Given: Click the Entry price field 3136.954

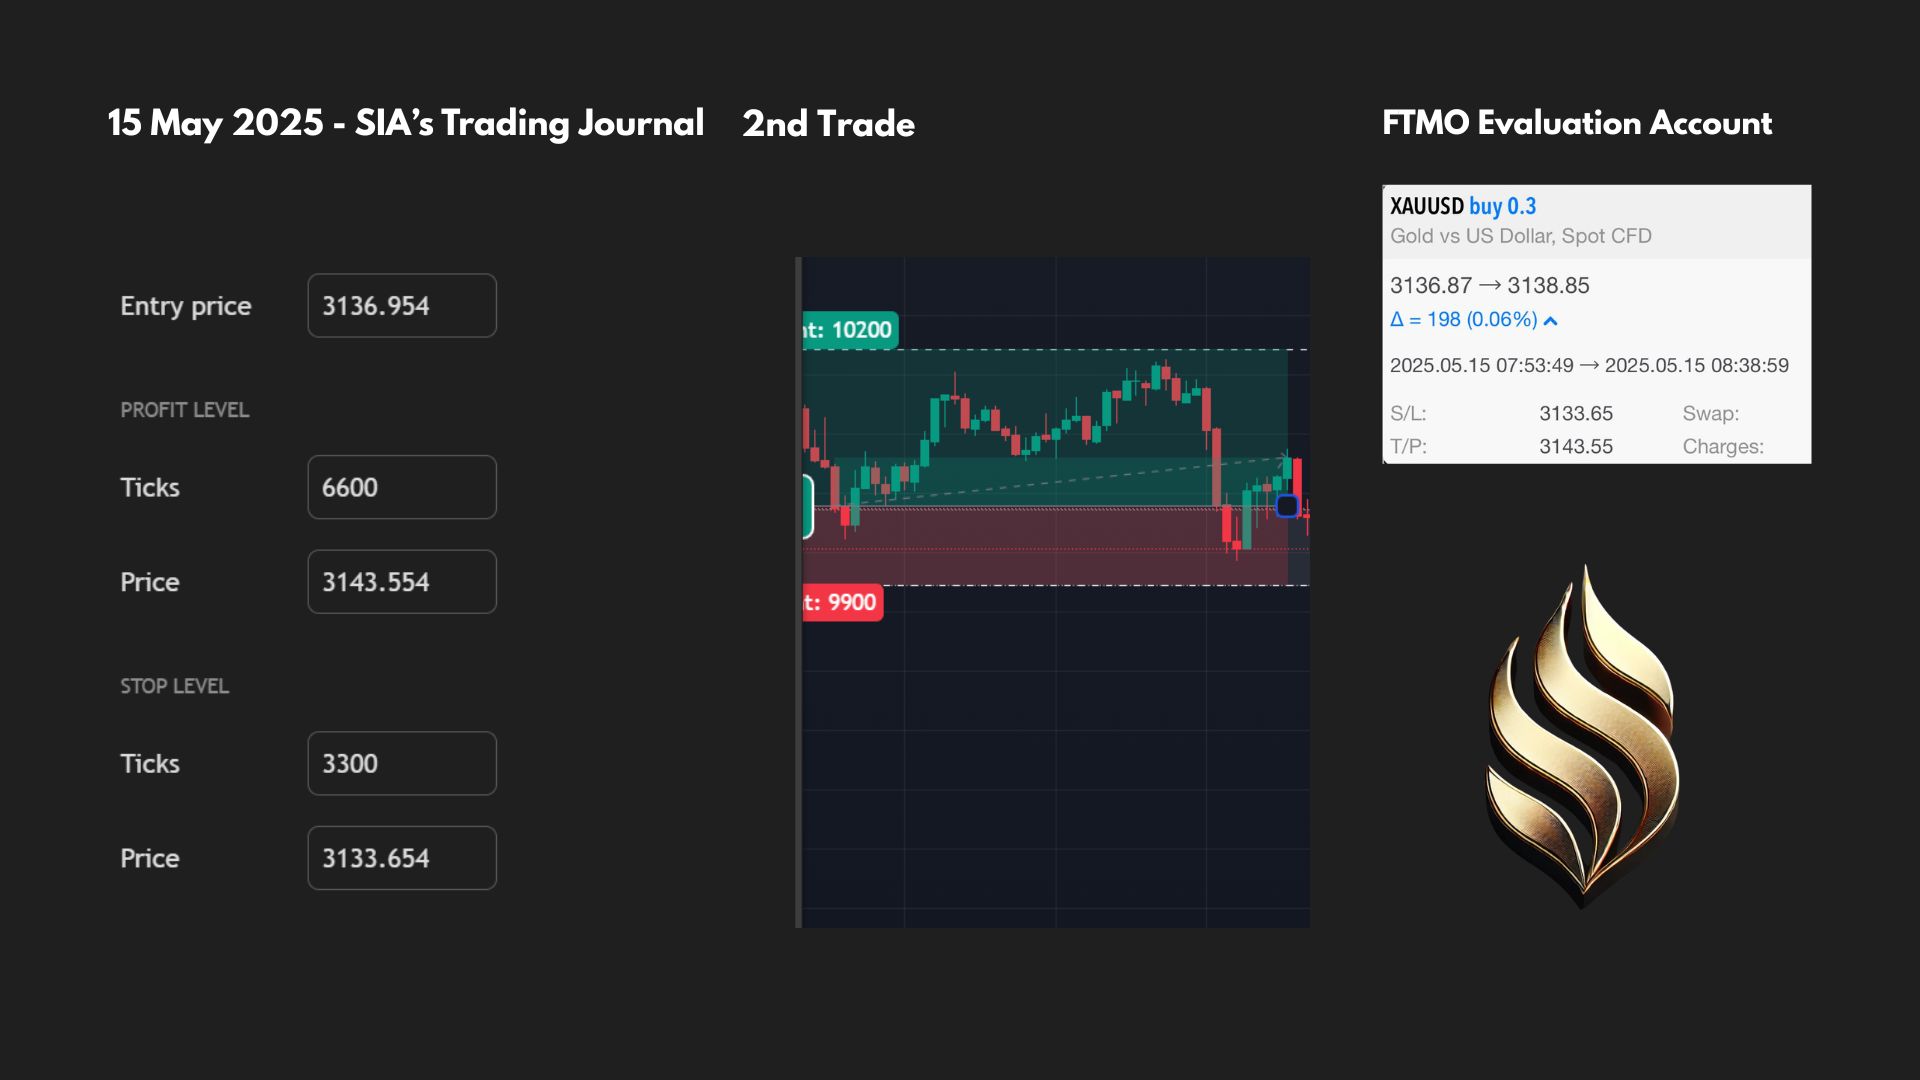Looking at the screenshot, I should pyautogui.click(x=402, y=305).
